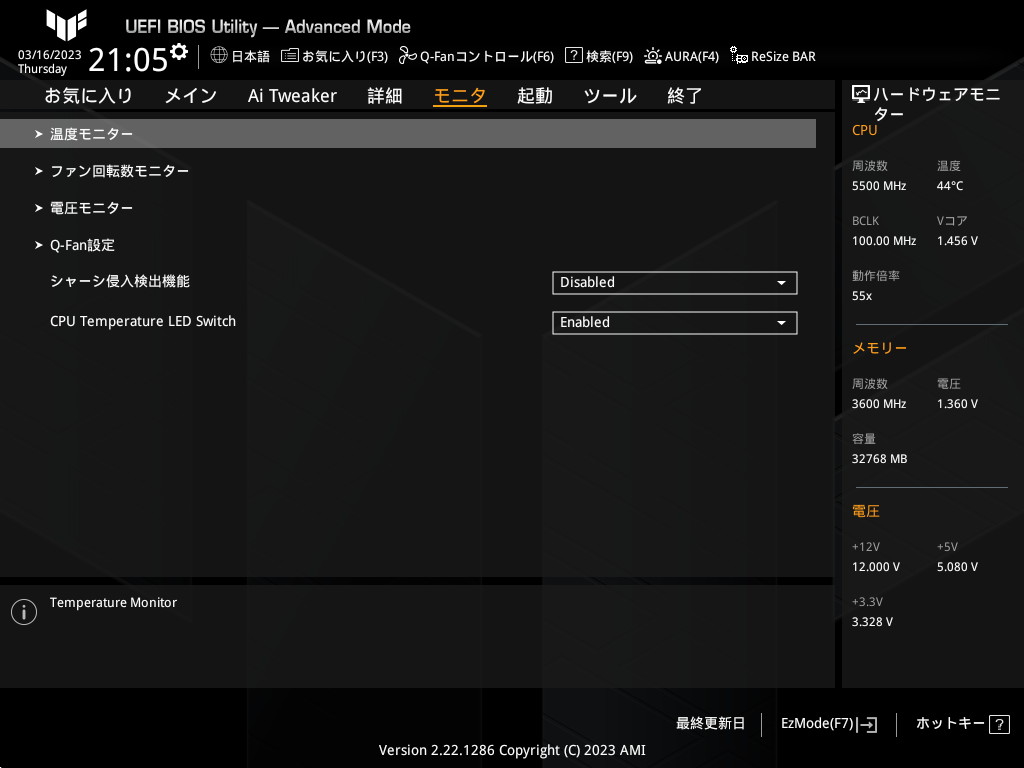Click memory voltage 1.360 V
The width and height of the screenshot is (1024, 768).
(957, 404)
